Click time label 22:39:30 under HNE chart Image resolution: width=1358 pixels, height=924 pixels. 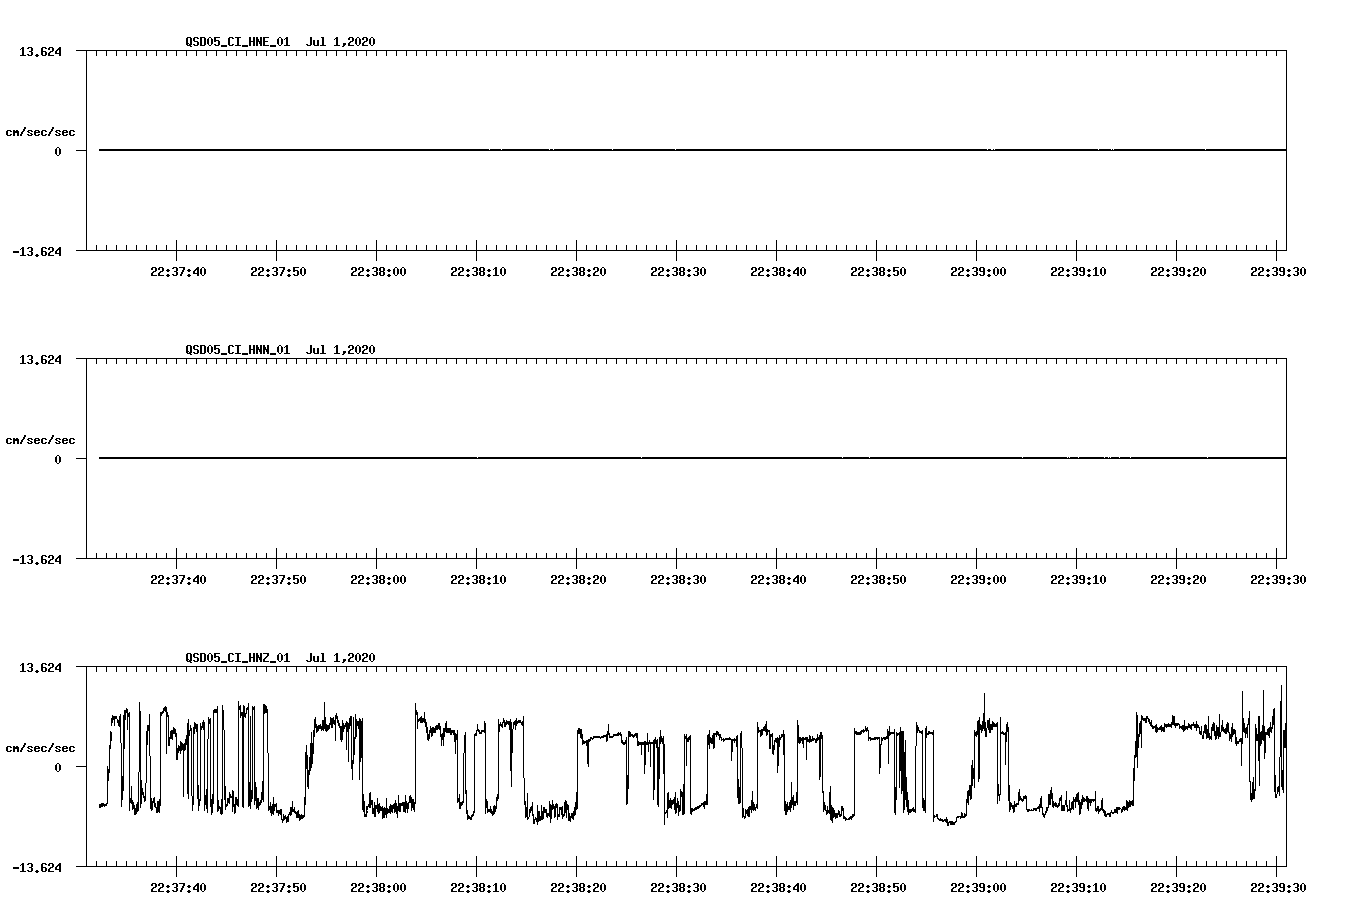[1278, 271]
